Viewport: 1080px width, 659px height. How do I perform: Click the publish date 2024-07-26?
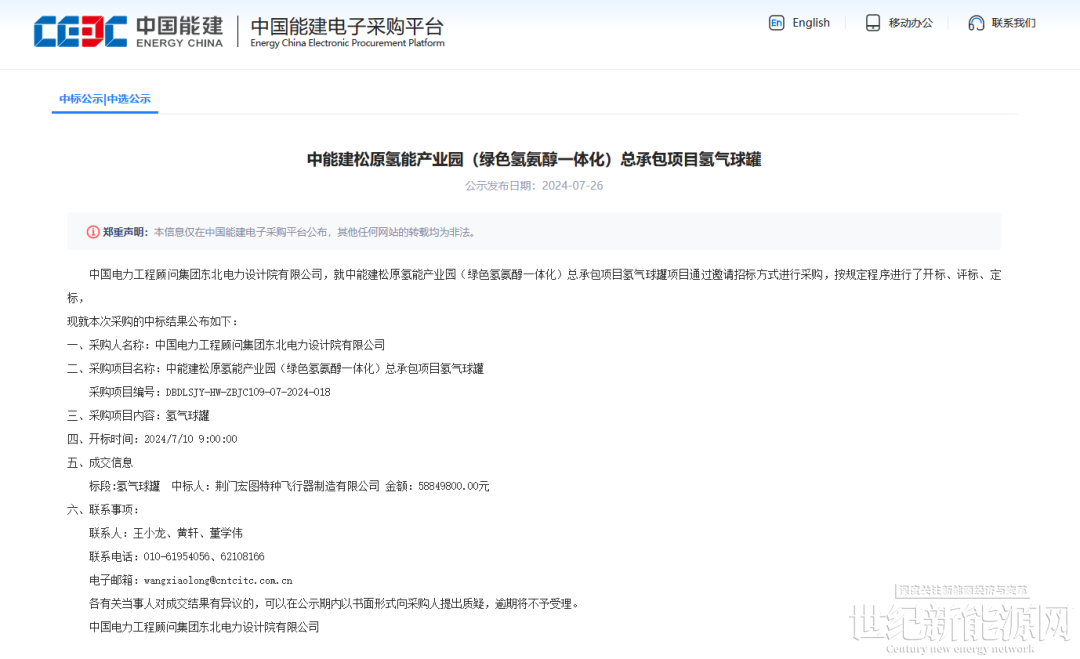[x=572, y=186]
